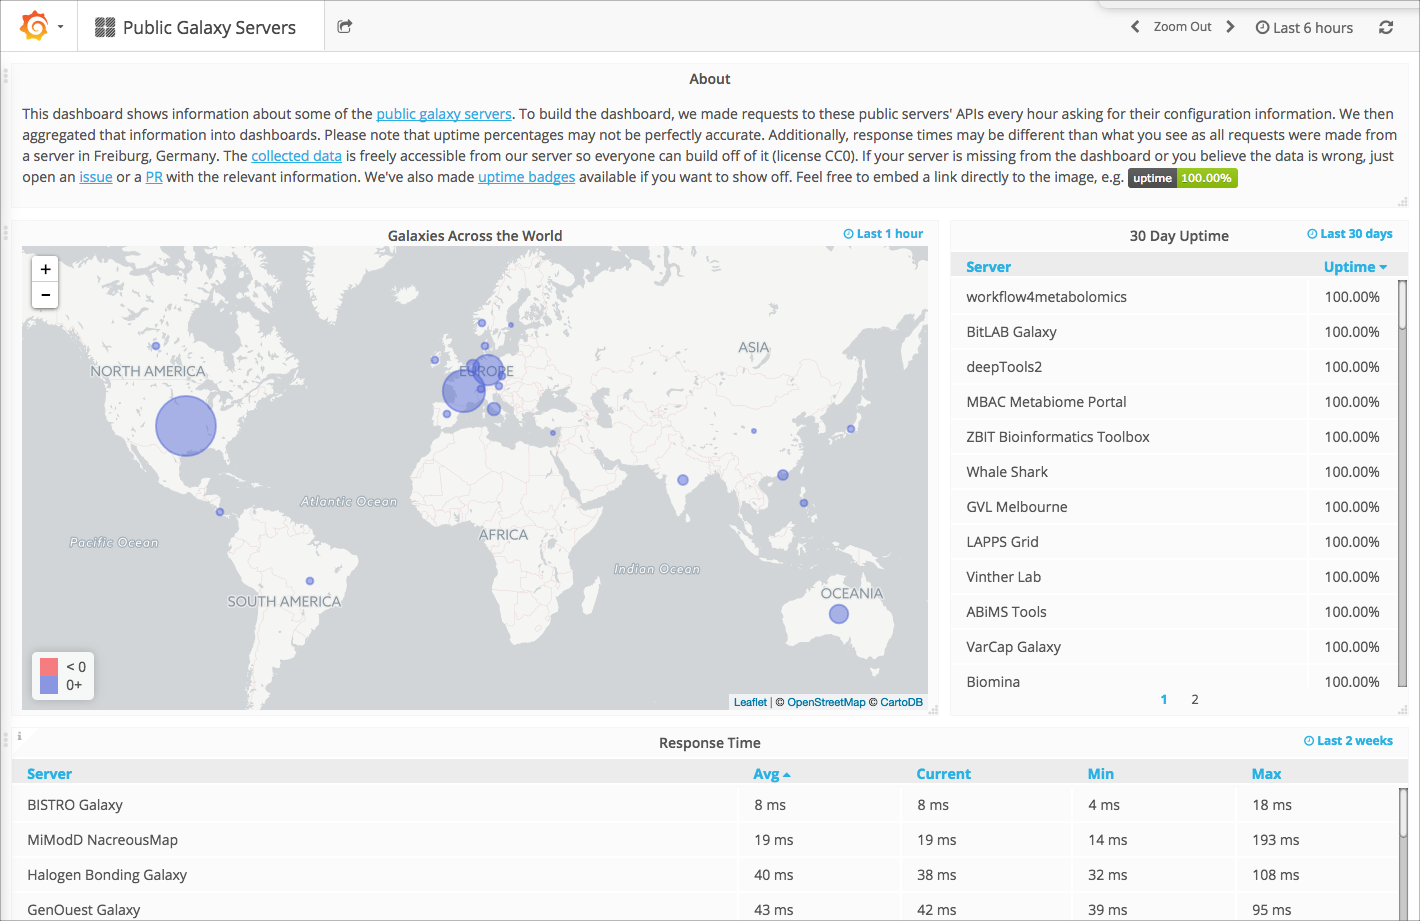Viewport: 1420px width, 921px height.
Task: Open the public galaxy servers link
Action: pyautogui.click(x=444, y=114)
